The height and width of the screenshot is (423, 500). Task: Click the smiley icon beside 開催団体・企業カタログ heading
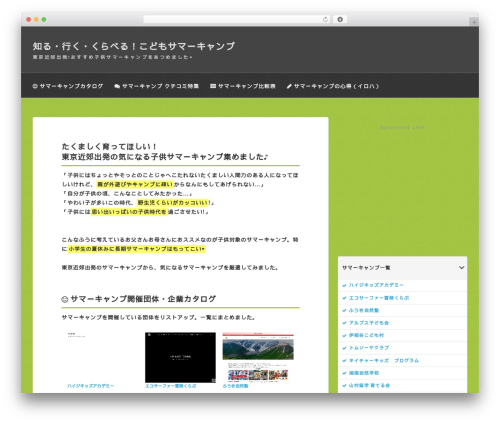click(x=65, y=299)
